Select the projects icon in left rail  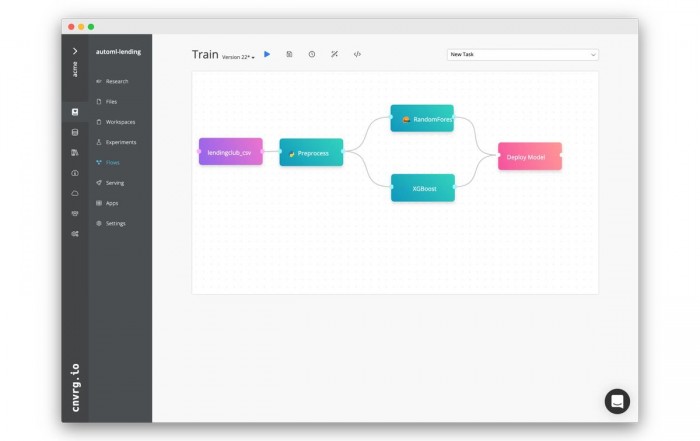75,112
